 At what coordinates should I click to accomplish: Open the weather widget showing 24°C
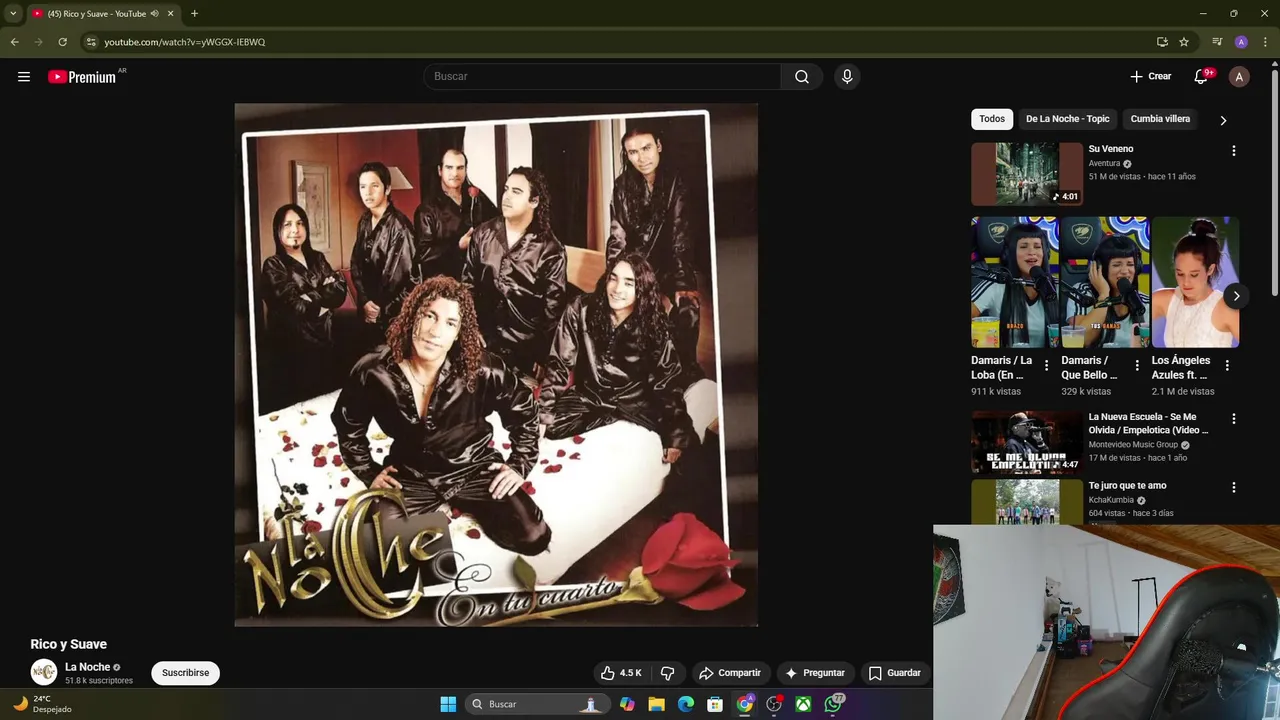[x=42, y=704]
